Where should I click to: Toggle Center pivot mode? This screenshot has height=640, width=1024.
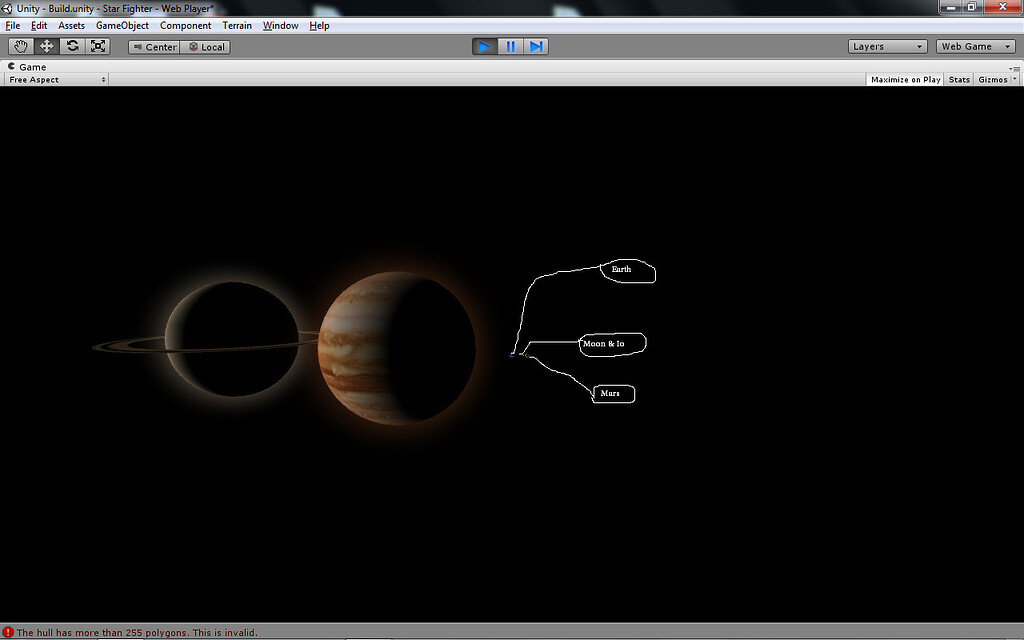(x=153, y=46)
